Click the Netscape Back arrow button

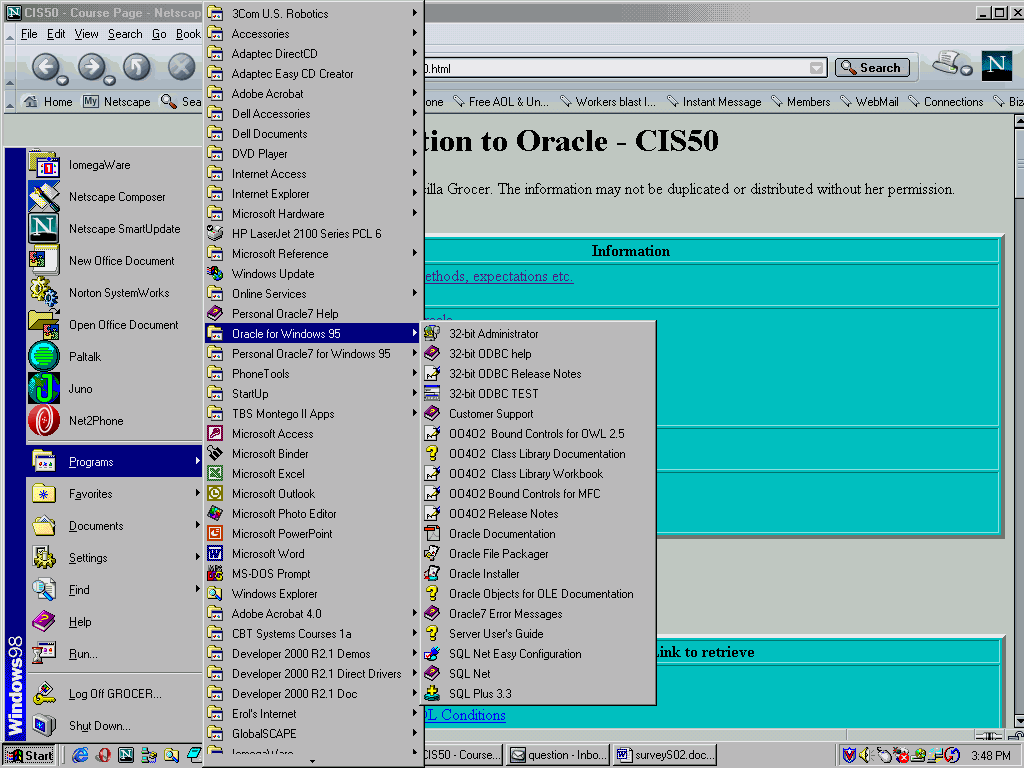(x=46, y=67)
